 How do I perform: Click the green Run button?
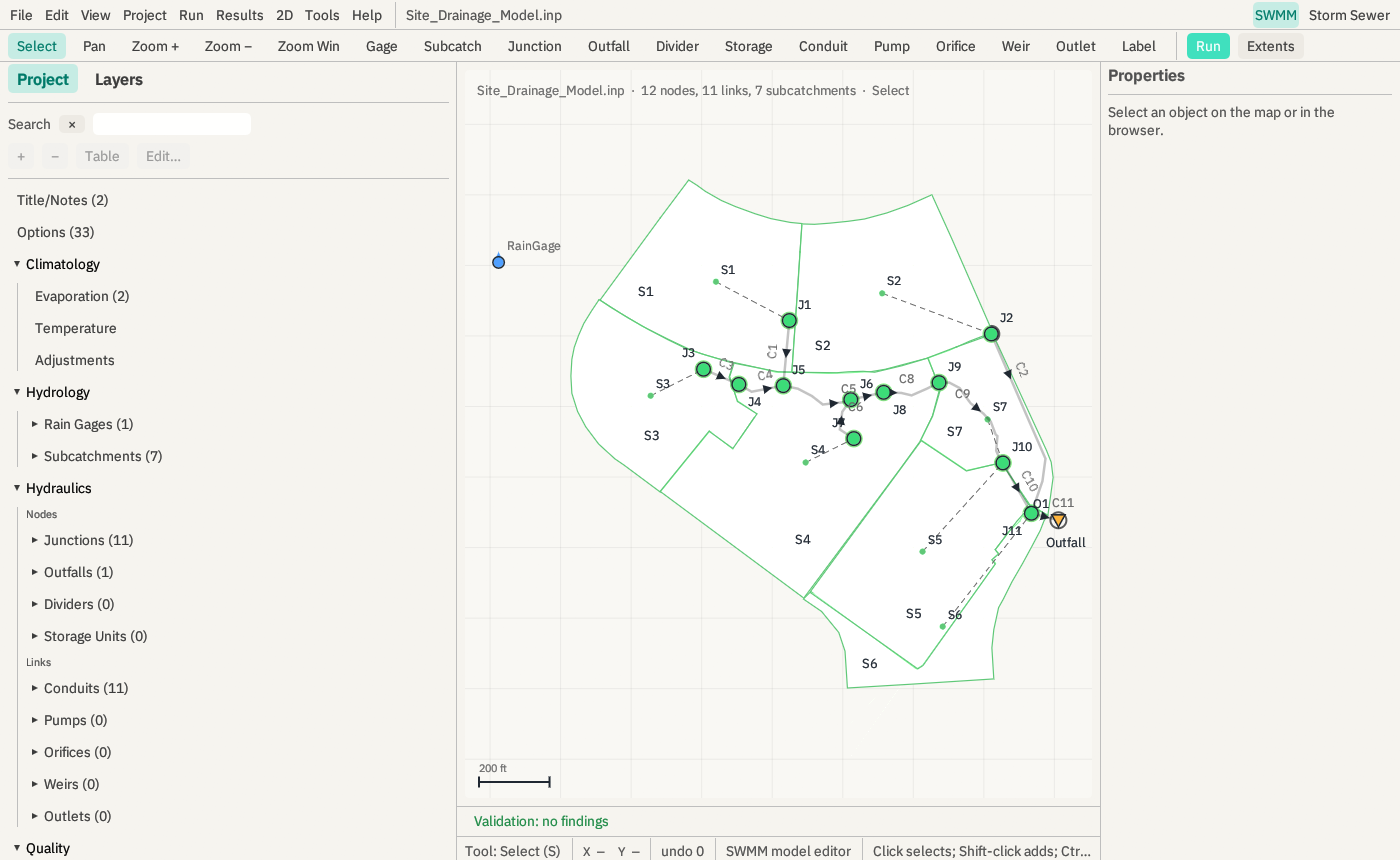pyautogui.click(x=1208, y=46)
